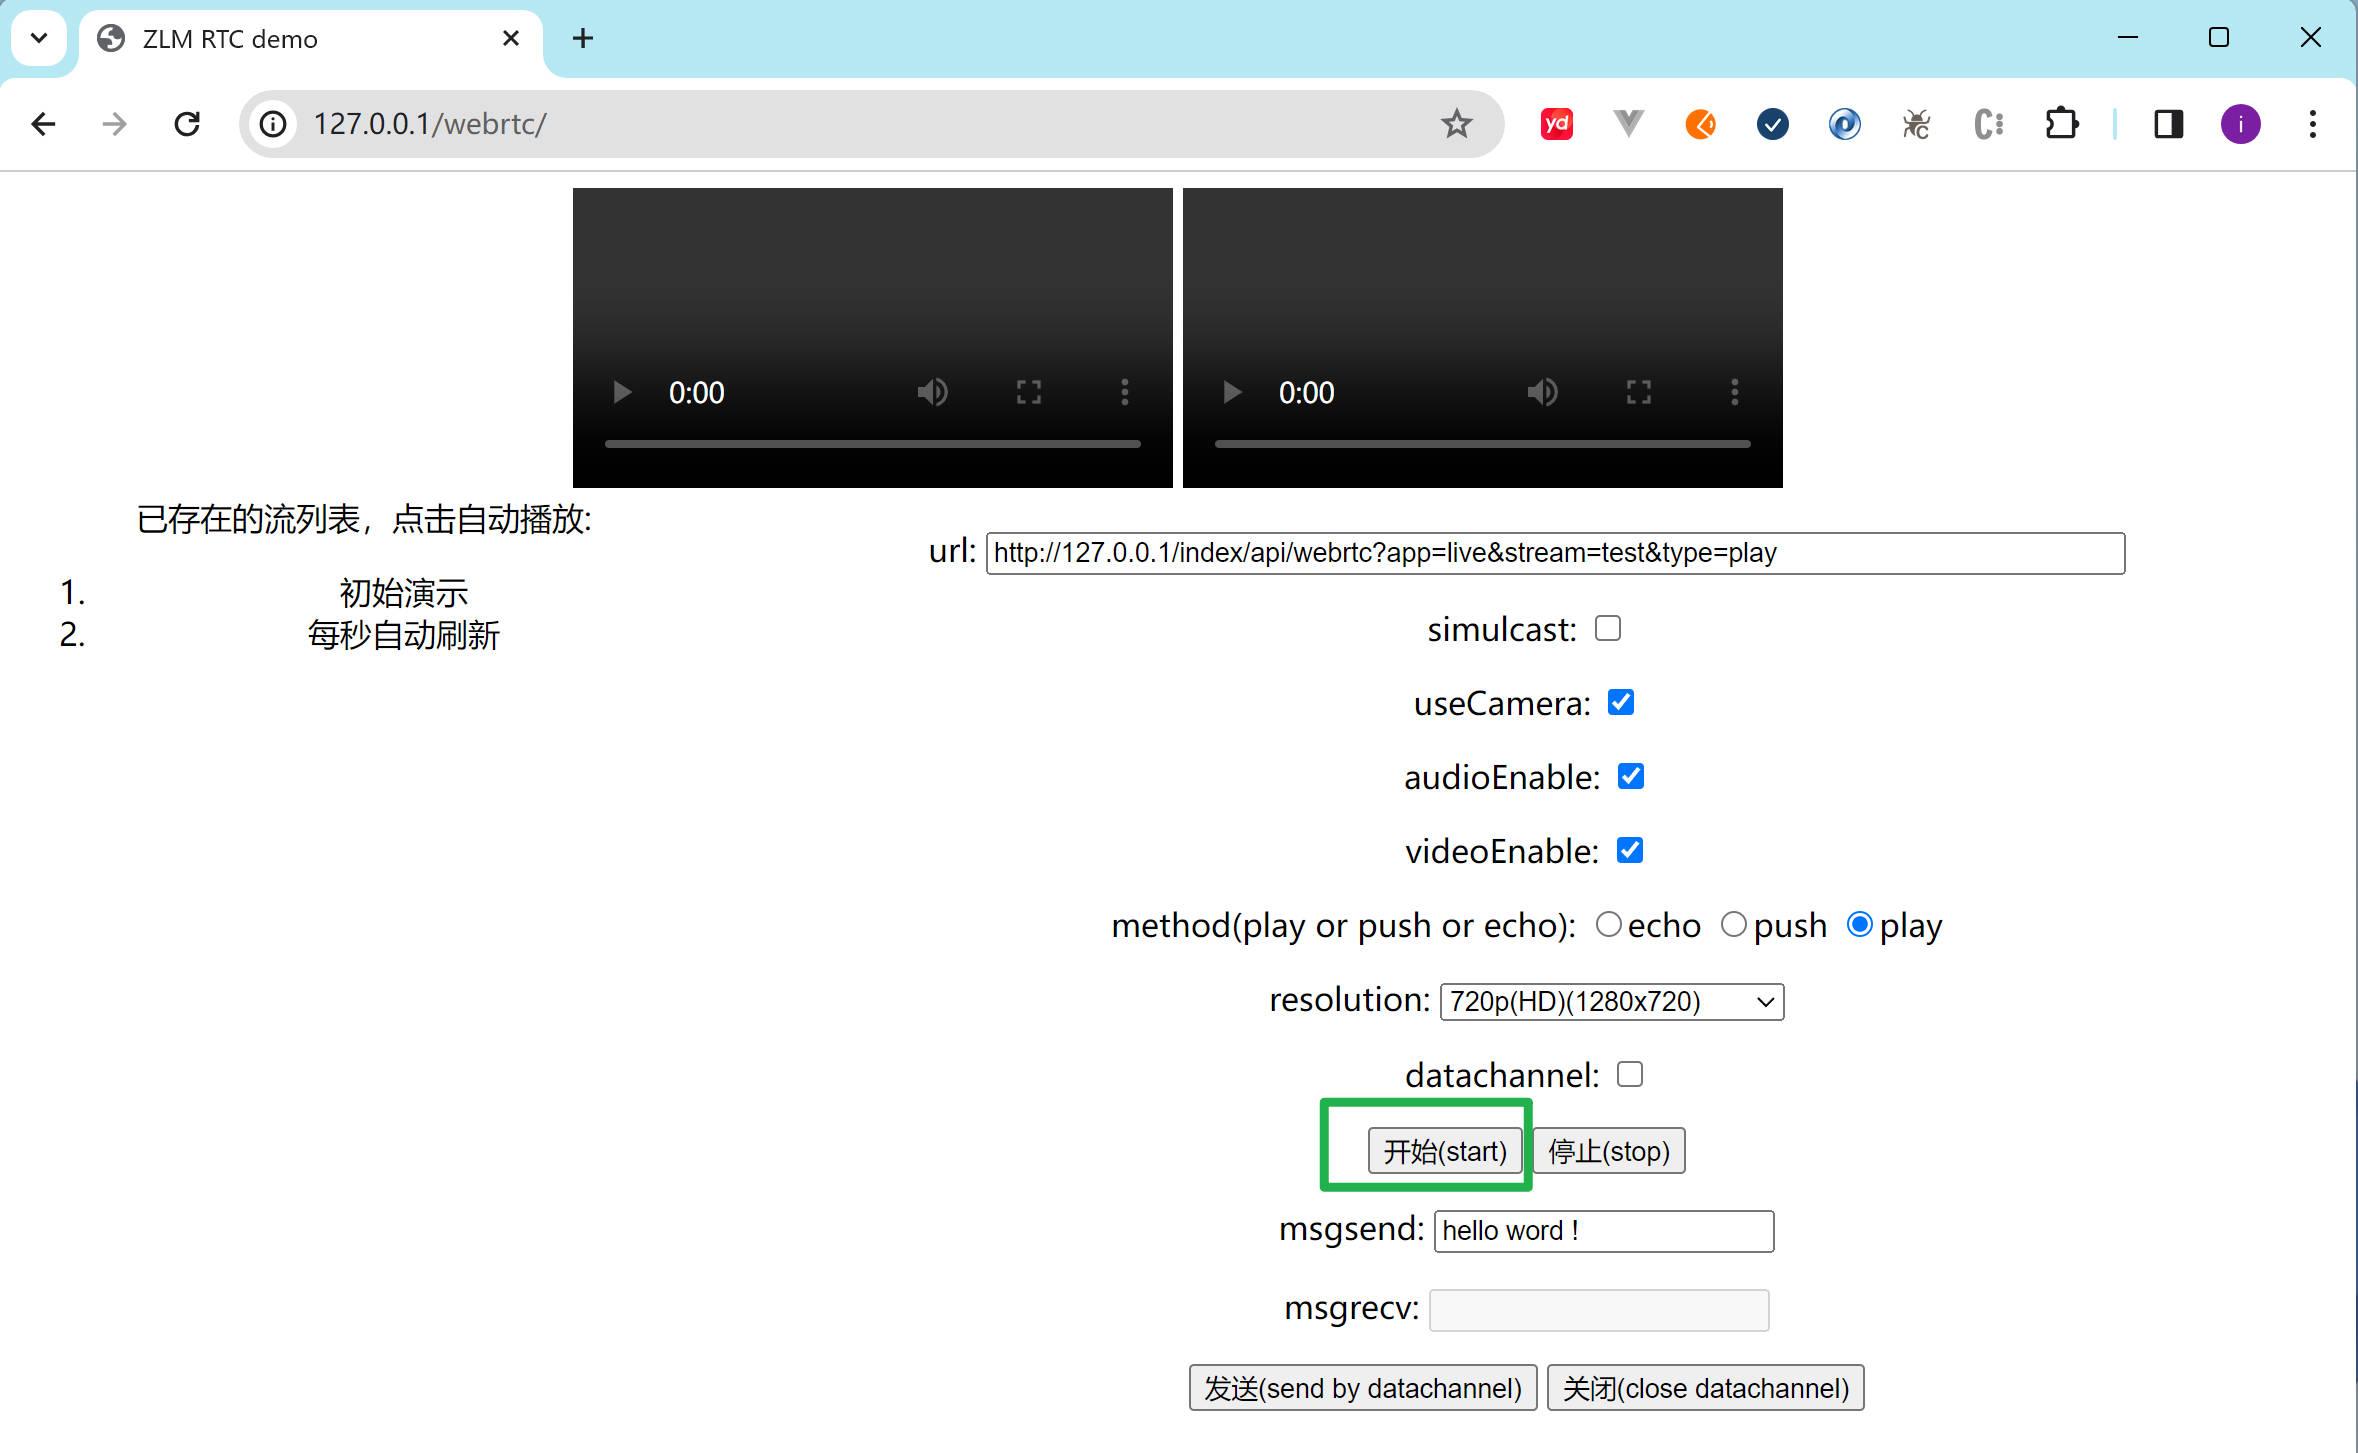Enable the simulcast checkbox

click(1607, 628)
